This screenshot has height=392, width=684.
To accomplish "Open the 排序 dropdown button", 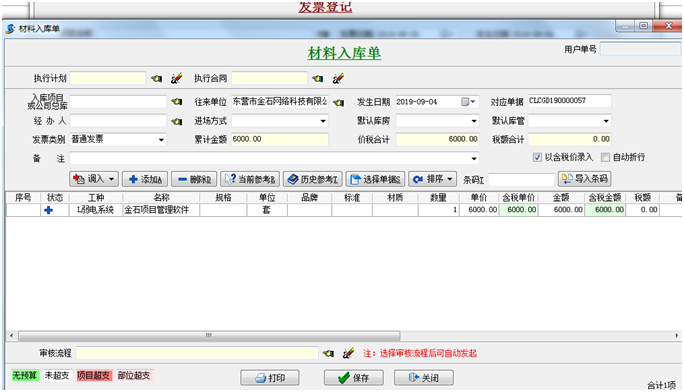I will pyautogui.click(x=432, y=179).
